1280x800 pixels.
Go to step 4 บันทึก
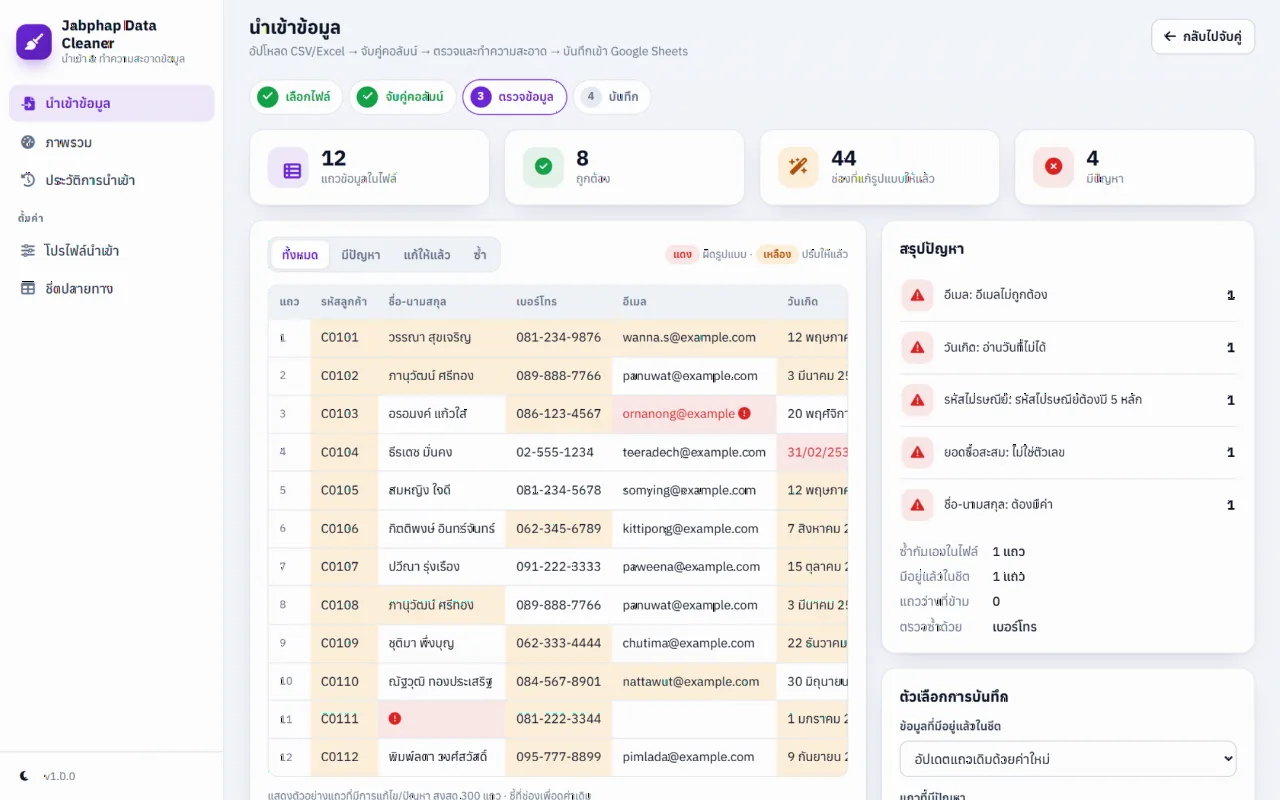click(612, 97)
